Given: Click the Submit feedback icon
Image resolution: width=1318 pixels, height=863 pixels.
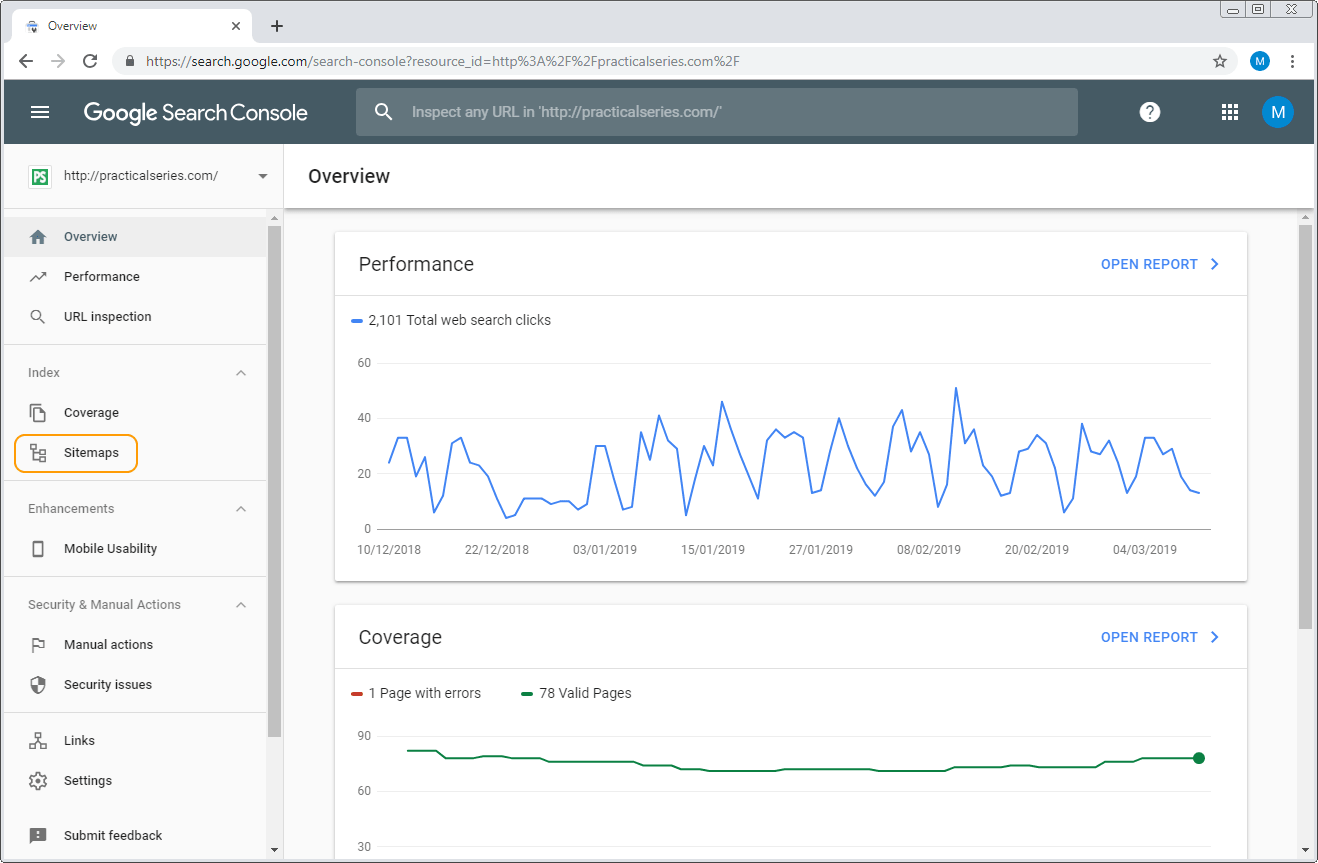Looking at the screenshot, I should pos(38,836).
